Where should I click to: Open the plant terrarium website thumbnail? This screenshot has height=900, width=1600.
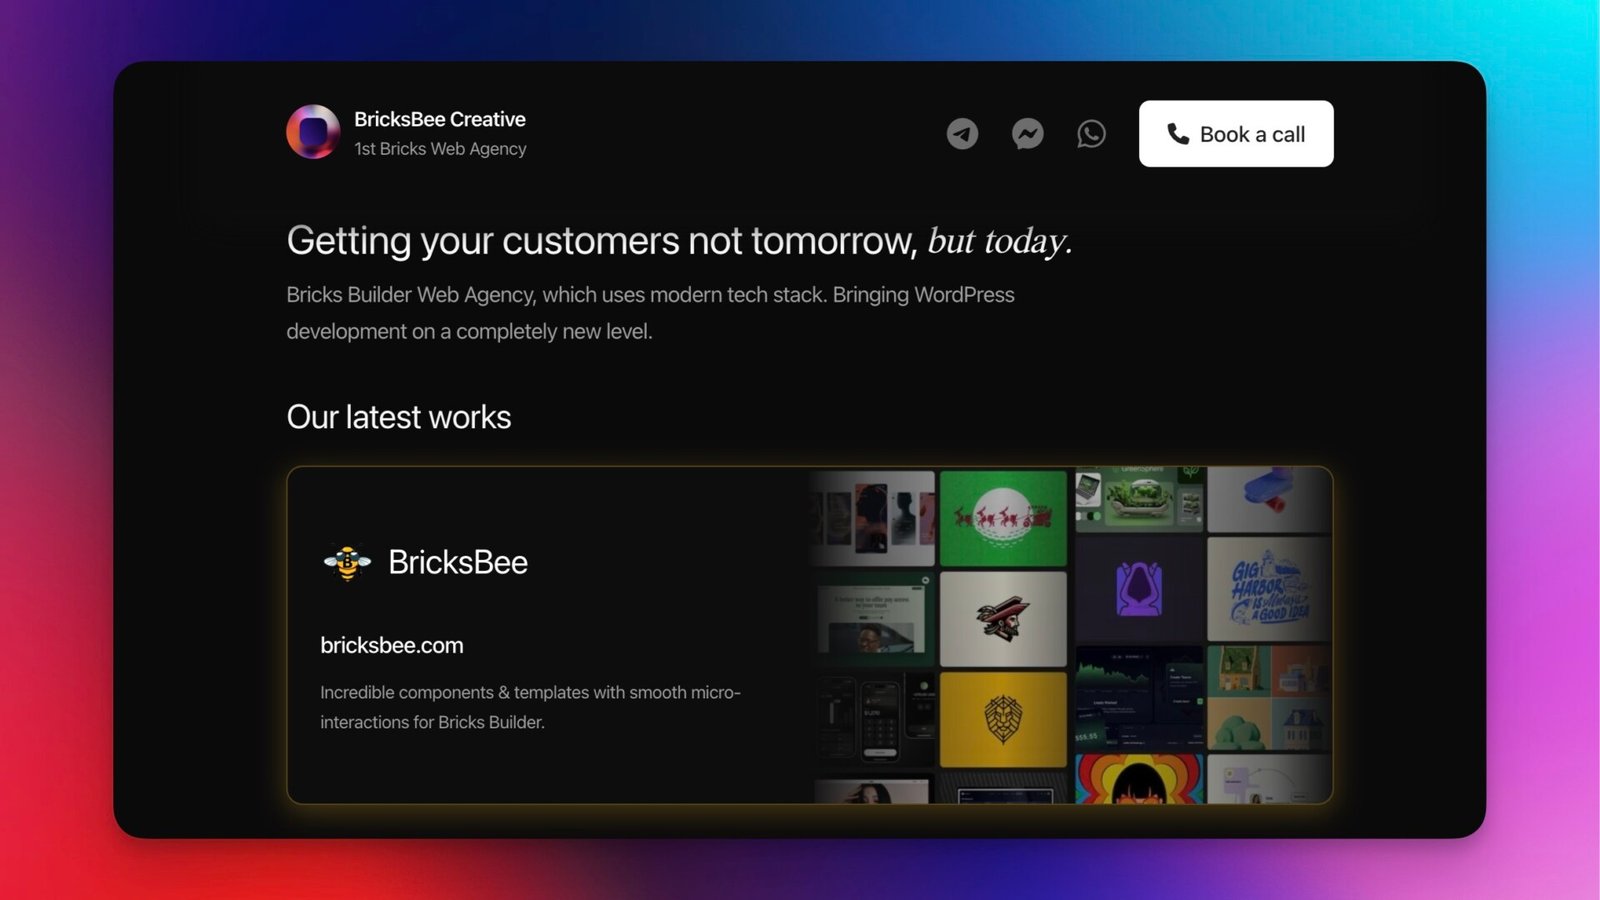coord(1139,499)
